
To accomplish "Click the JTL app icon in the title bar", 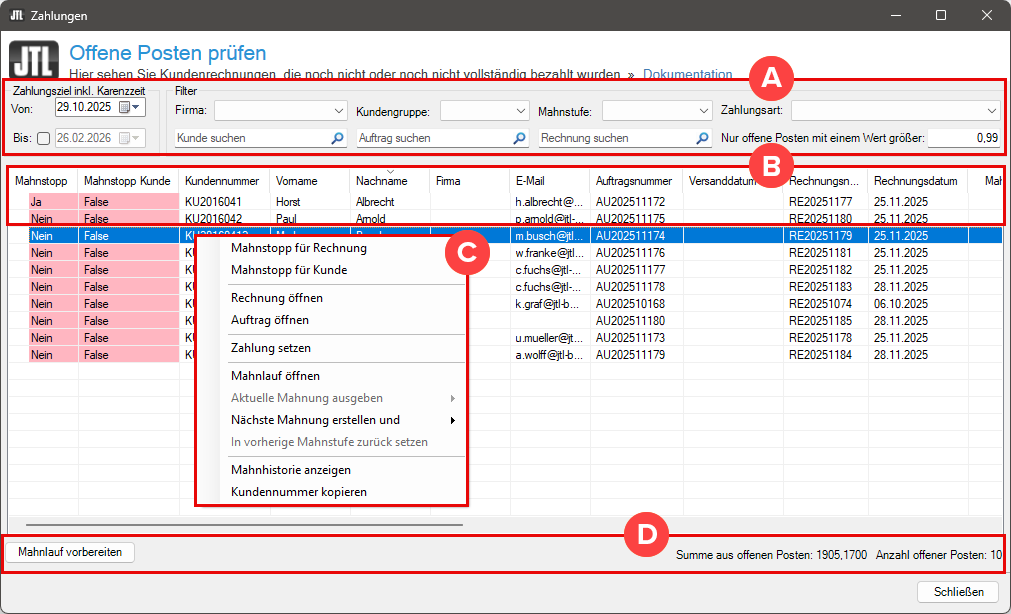I will click(x=16, y=16).
